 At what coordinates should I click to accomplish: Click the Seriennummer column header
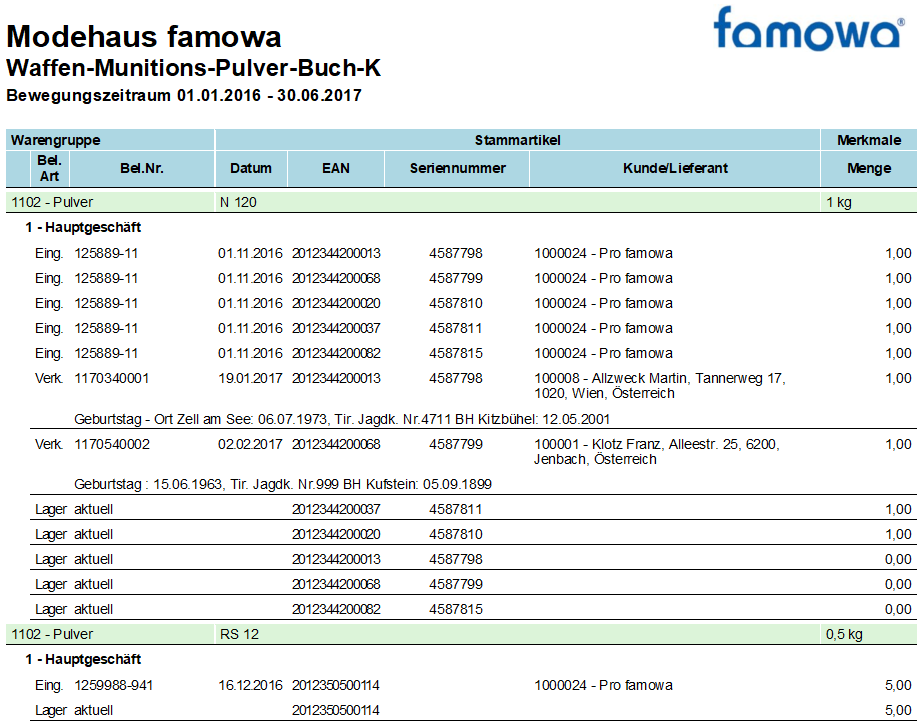pyautogui.click(x=457, y=168)
